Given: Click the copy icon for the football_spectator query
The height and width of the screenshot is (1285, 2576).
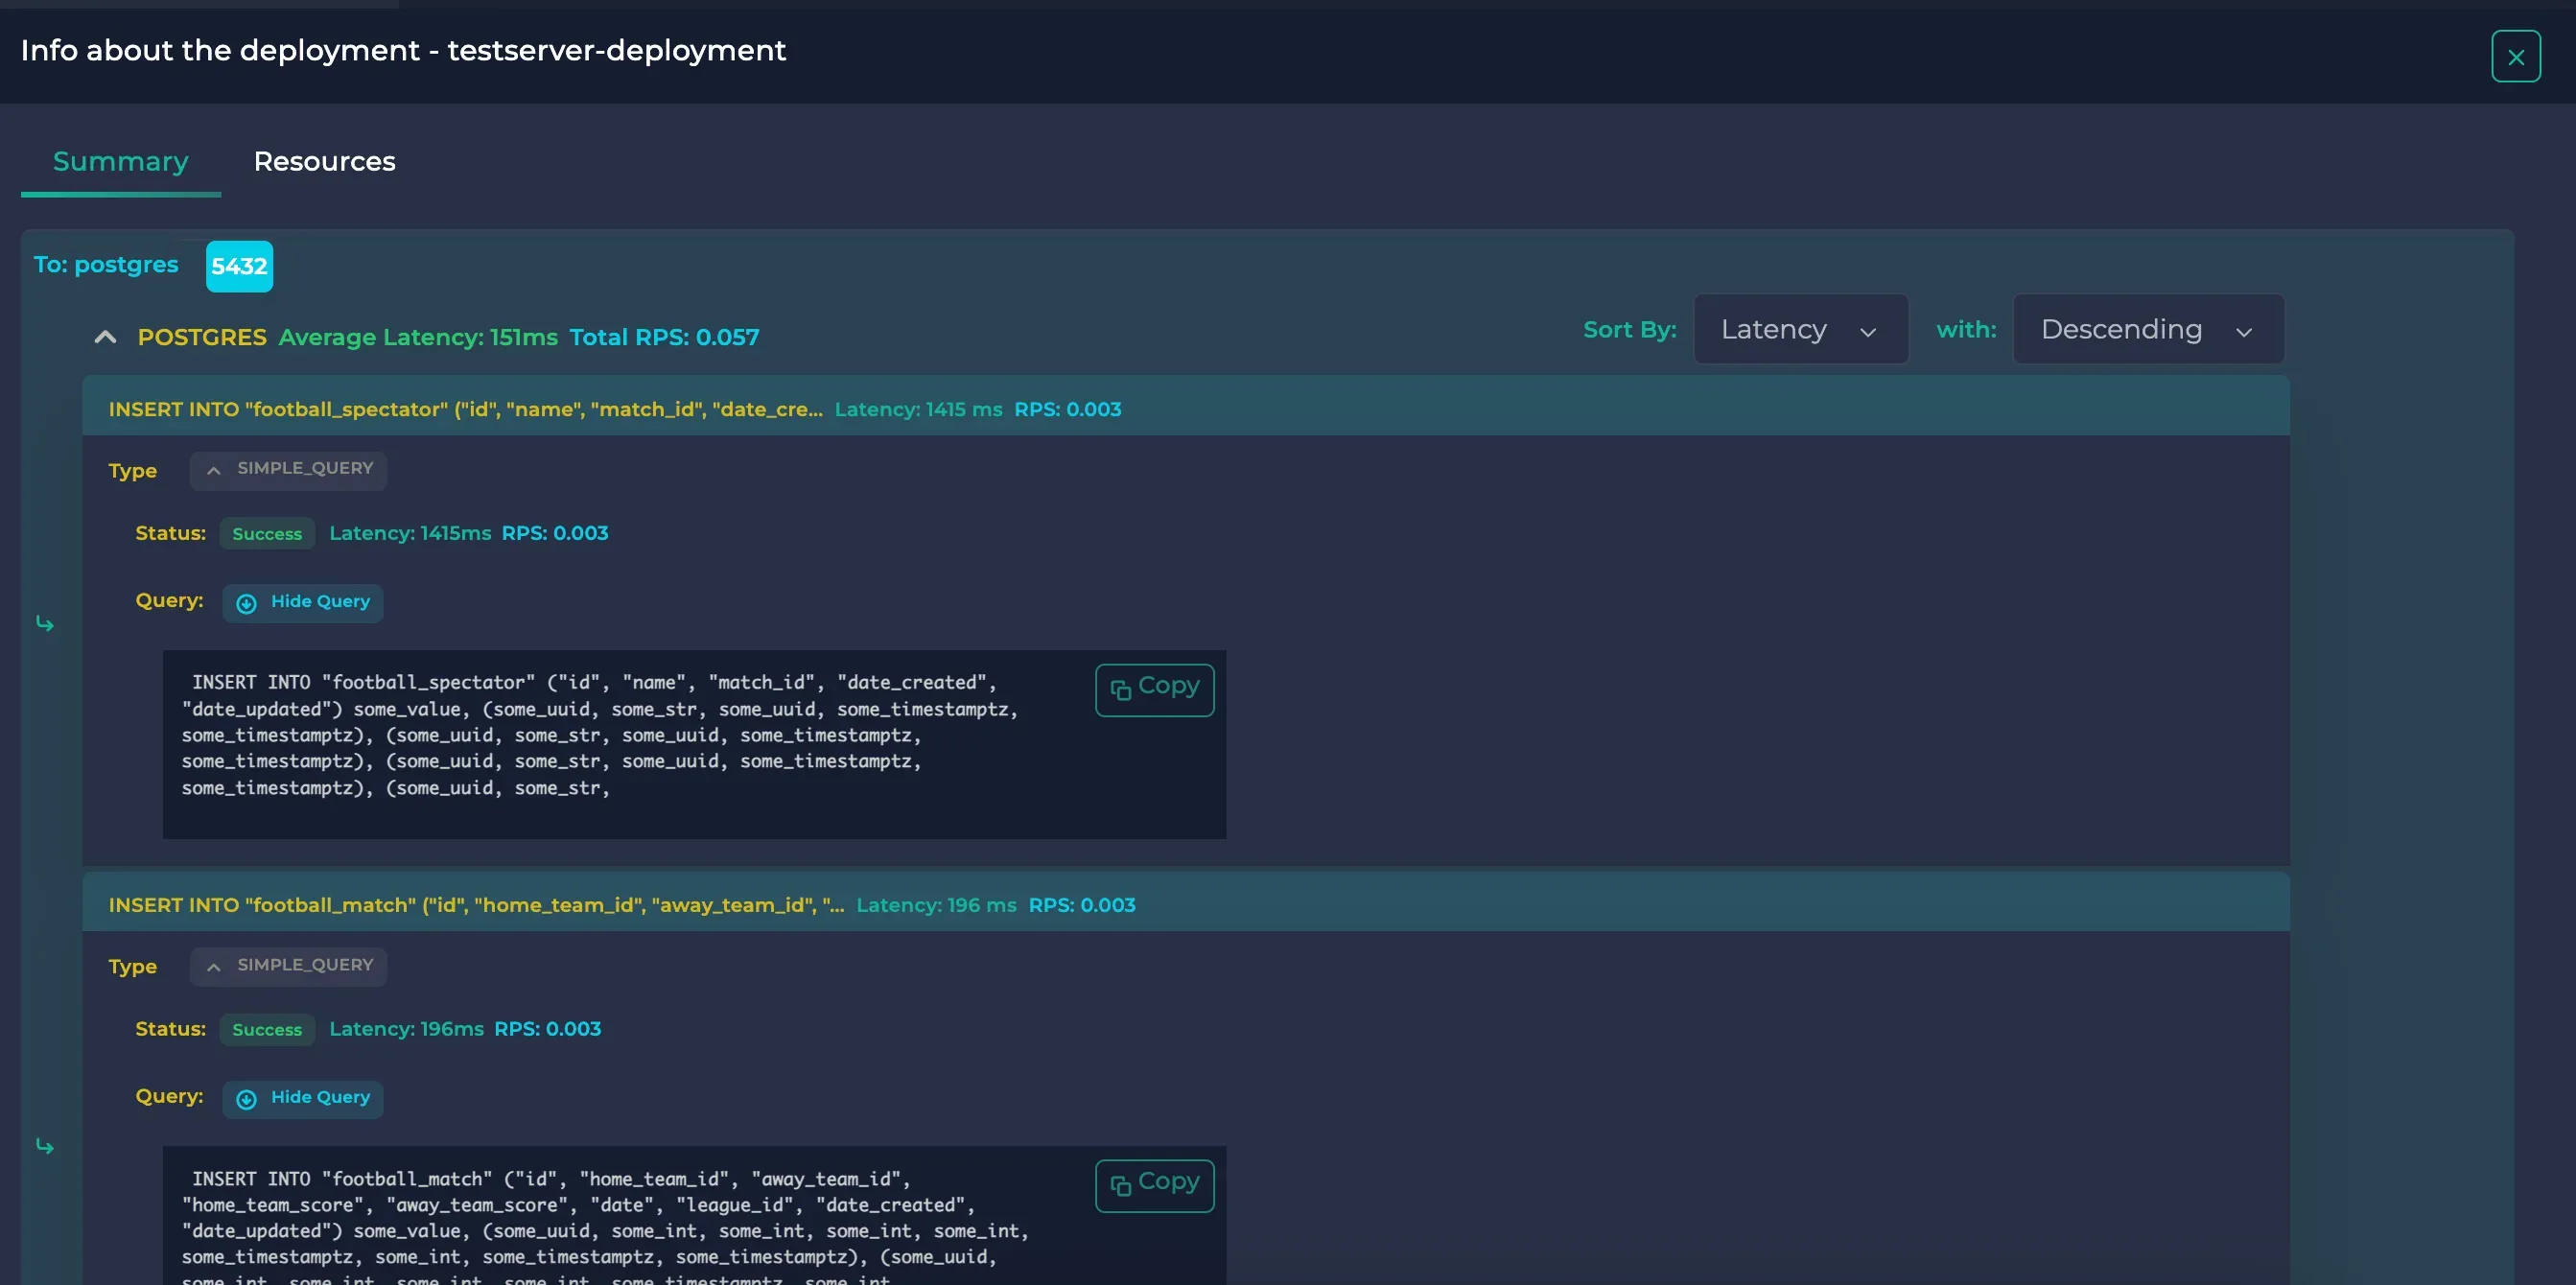Looking at the screenshot, I should click(1119, 690).
